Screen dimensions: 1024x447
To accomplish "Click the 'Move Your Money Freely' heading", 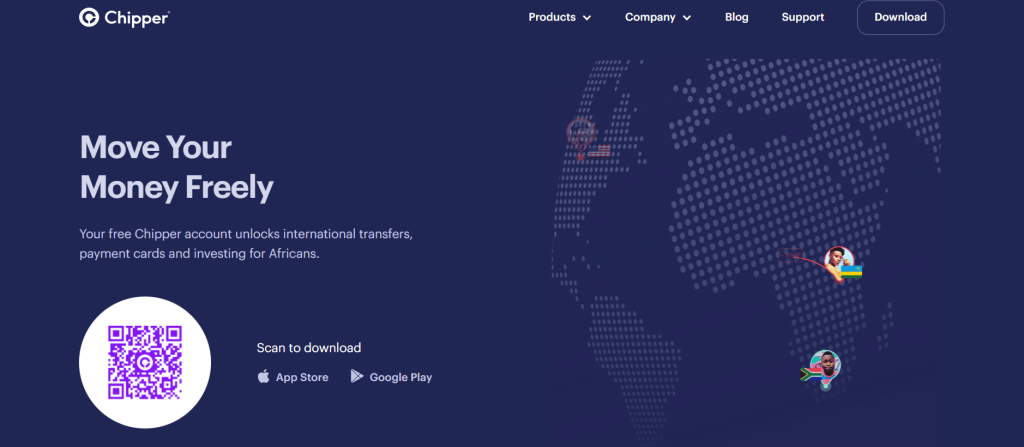I will (176, 167).
